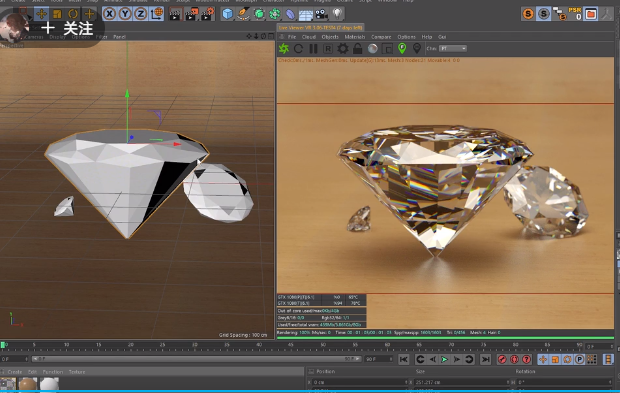Toggle X axis lock
This screenshot has height=393, width=620.
[x=109, y=14]
